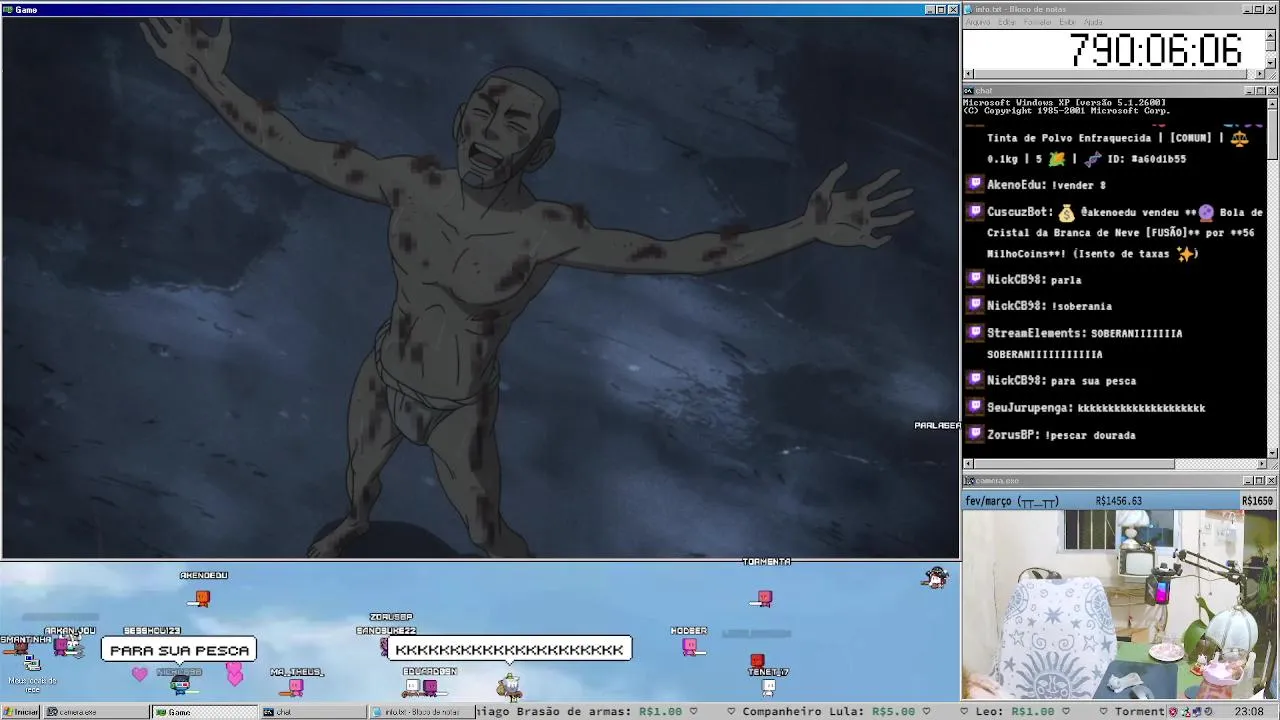Image resolution: width=1280 pixels, height=720 pixels.
Task: Click the Twitch badge next to SeuJurupenga
Action: [975, 407]
